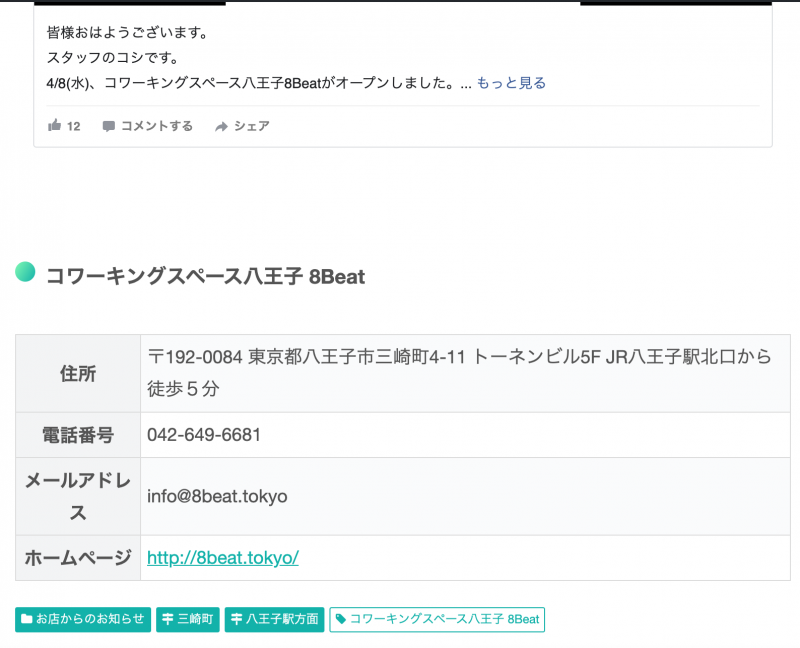Click the phone number 042-649-6681

point(204,435)
